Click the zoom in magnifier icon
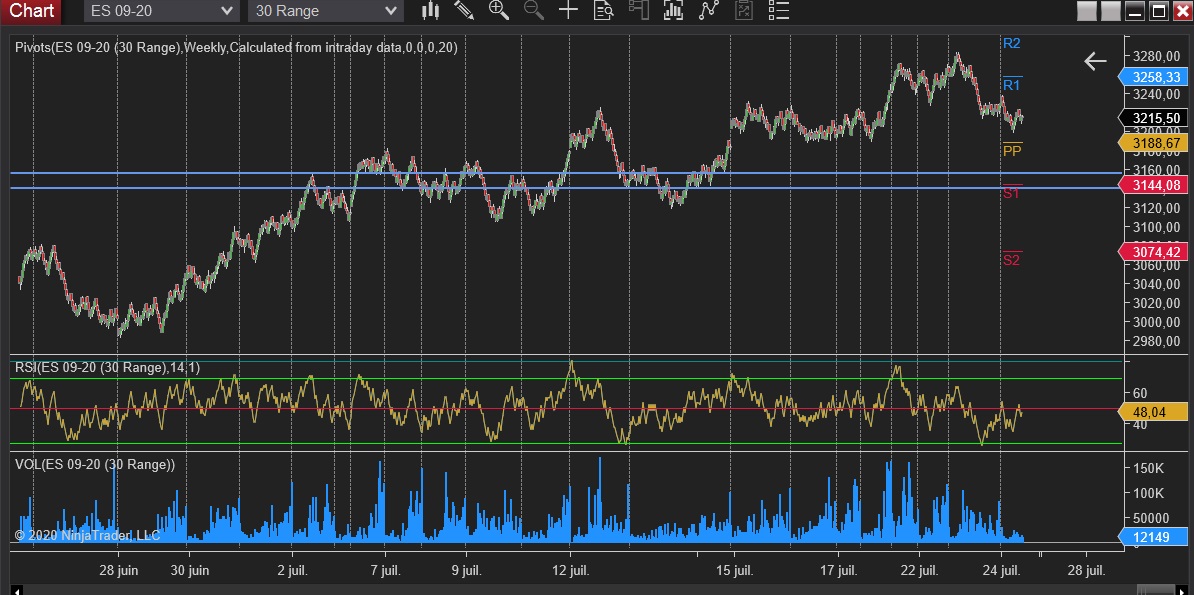The image size is (1194, 595). click(x=498, y=11)
